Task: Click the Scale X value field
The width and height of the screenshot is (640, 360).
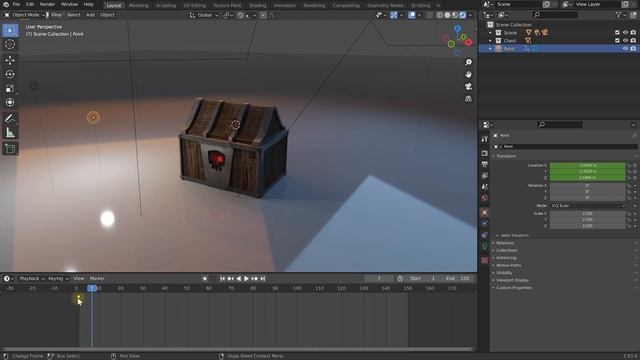Action: pos(587,213)
